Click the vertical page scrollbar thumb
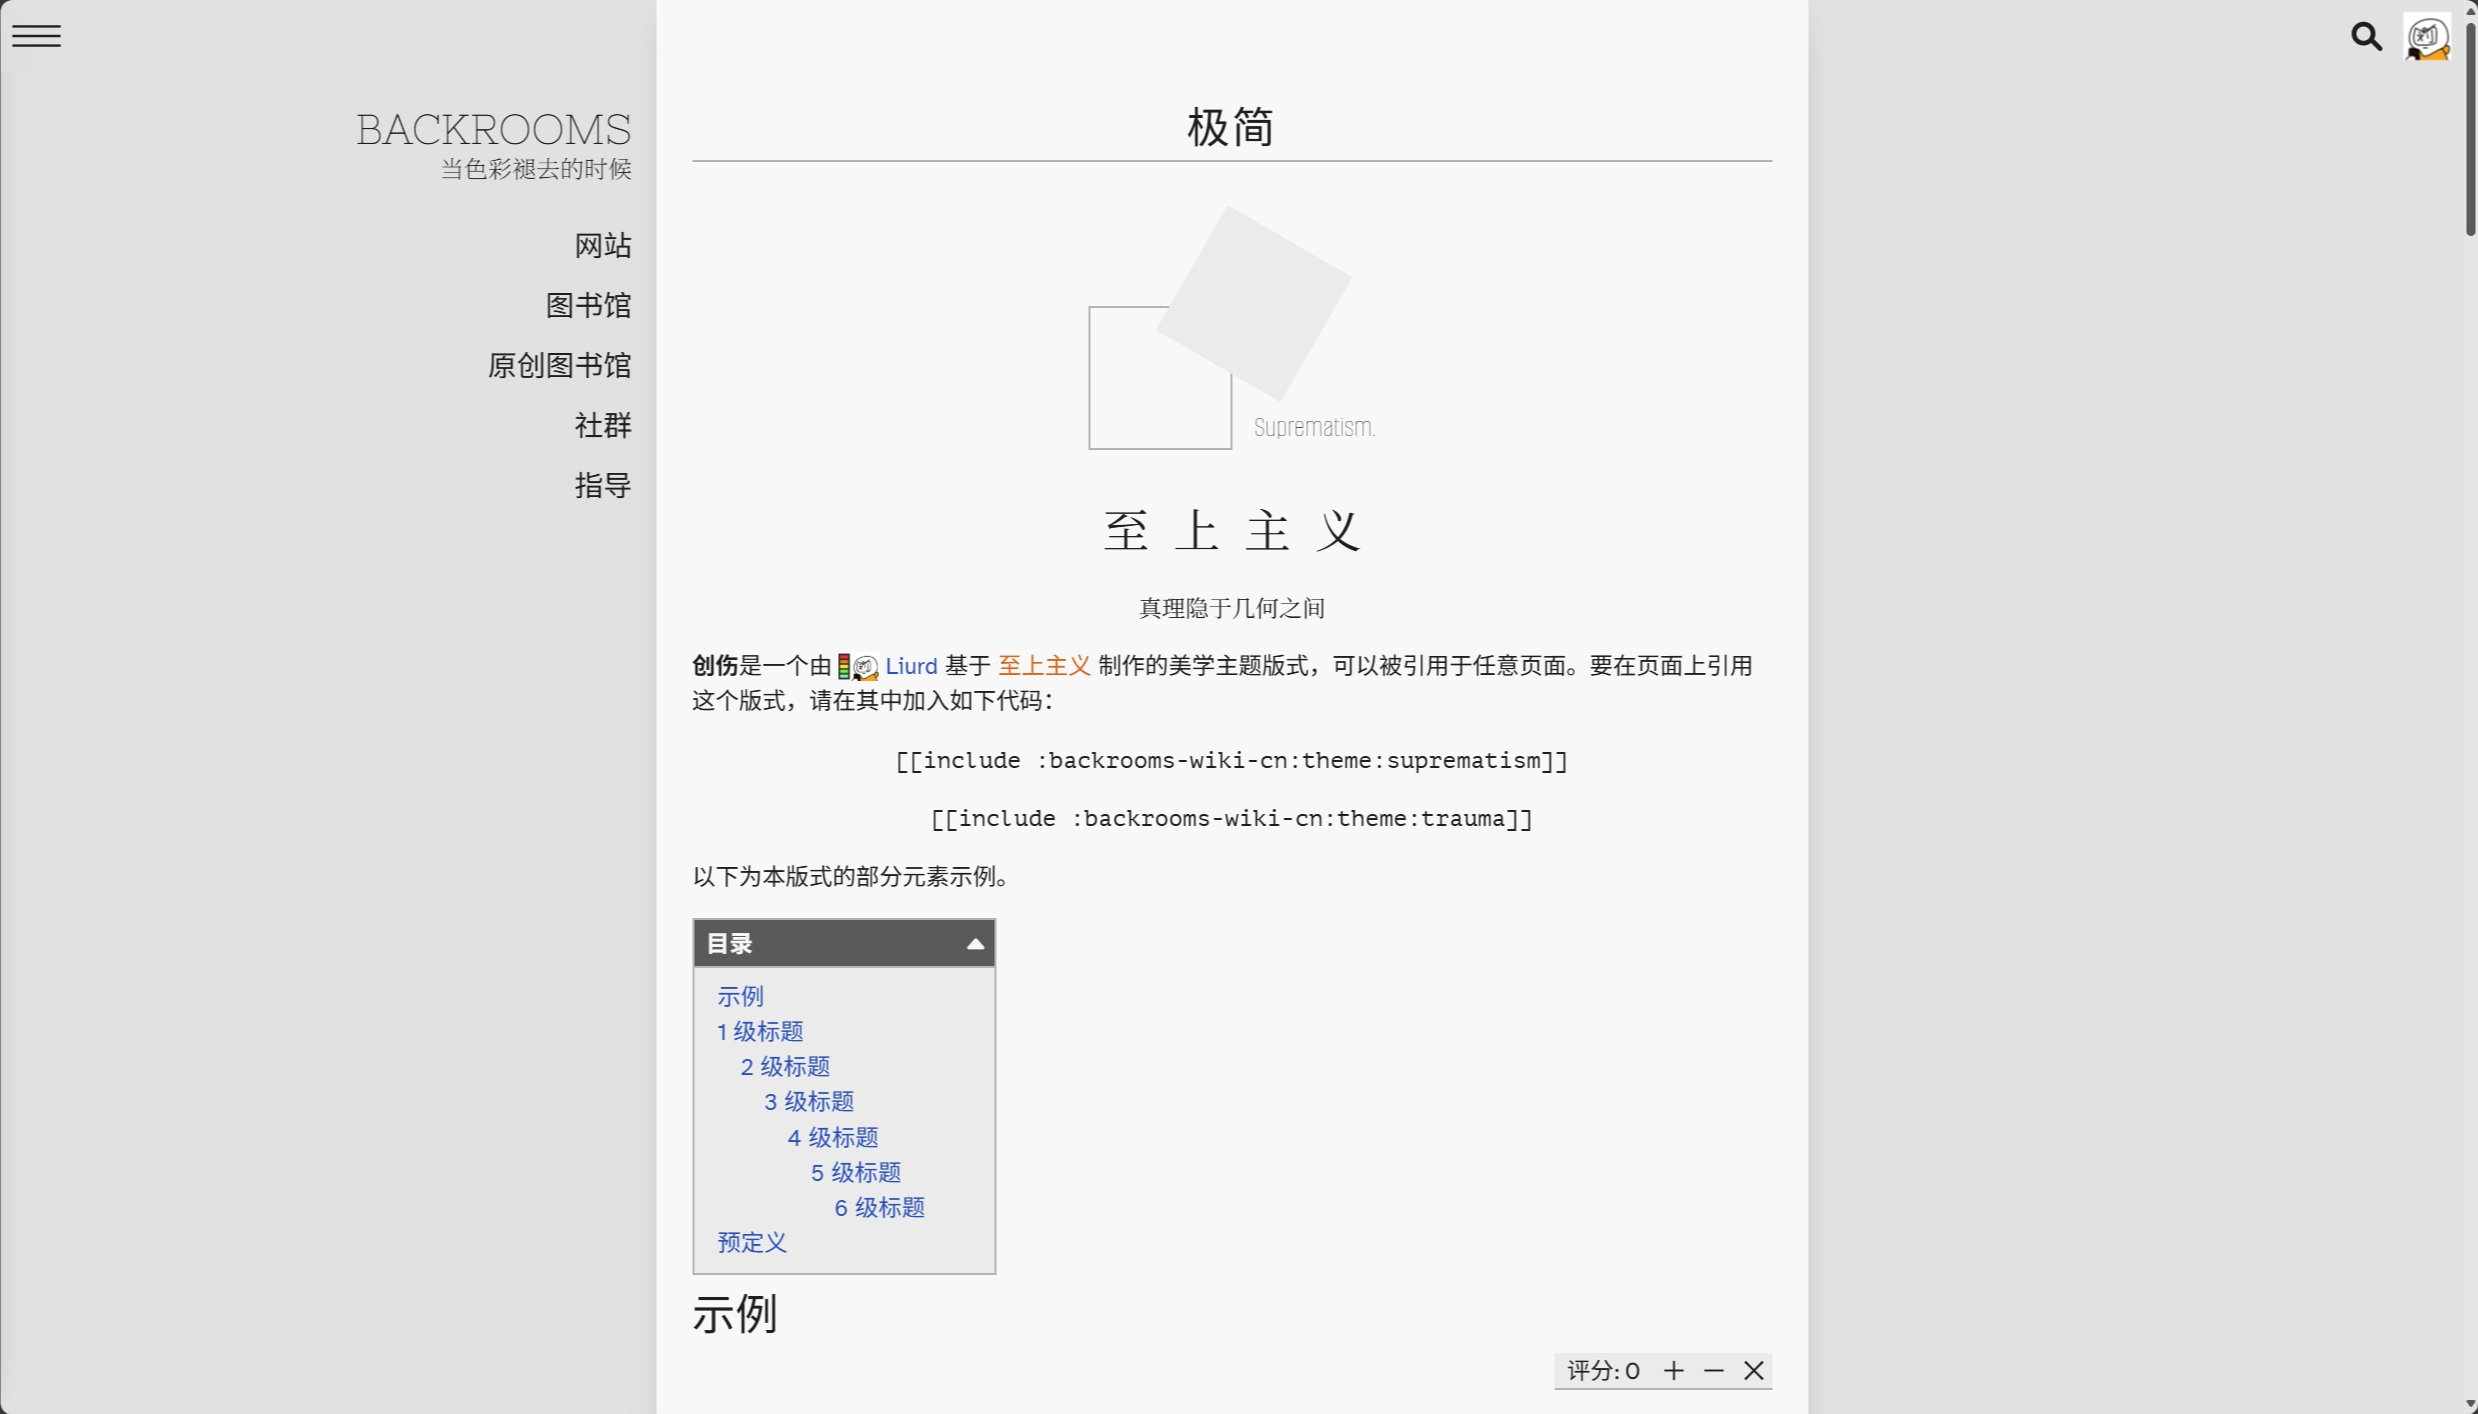The width and height of the screenshot is (2478, 1414). point(2470,128)
